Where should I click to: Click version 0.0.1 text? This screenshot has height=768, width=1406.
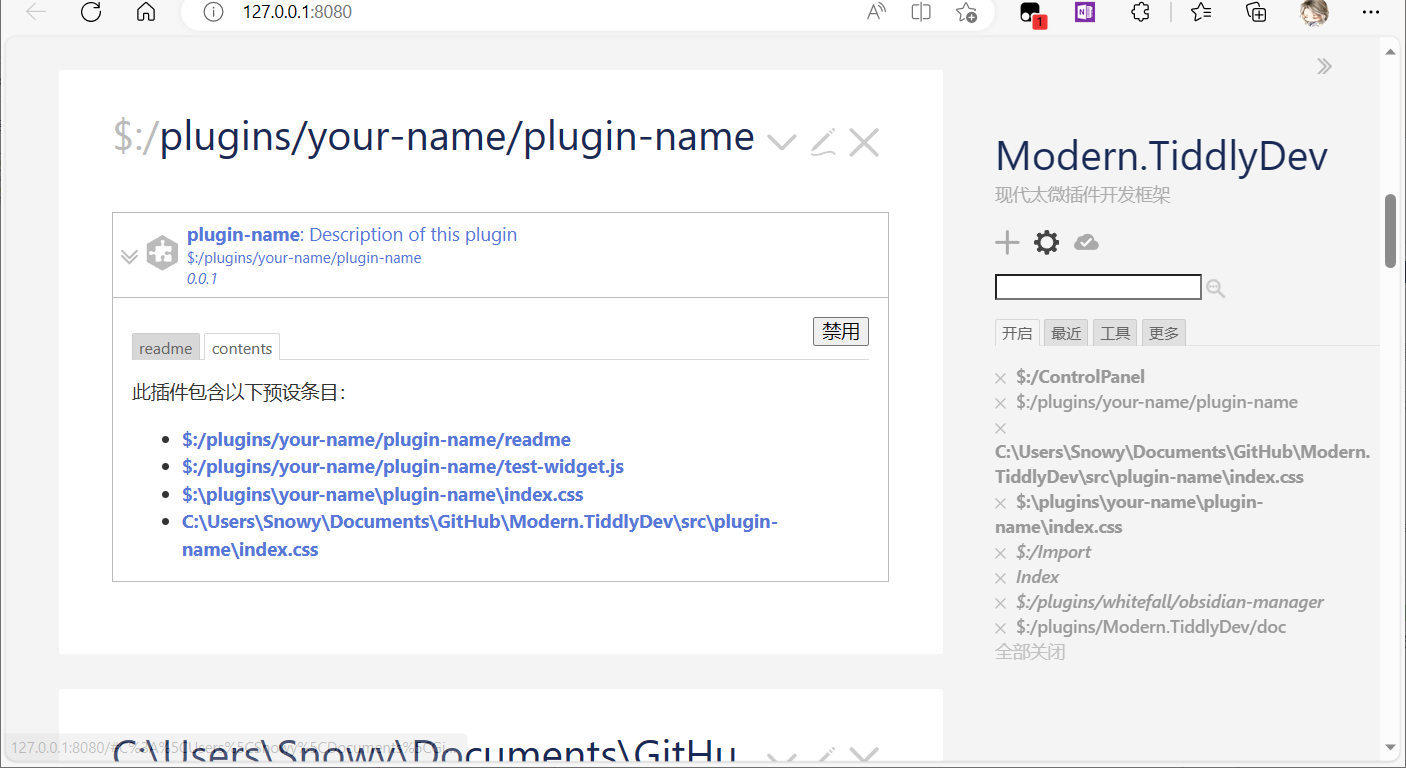(202, 279)
